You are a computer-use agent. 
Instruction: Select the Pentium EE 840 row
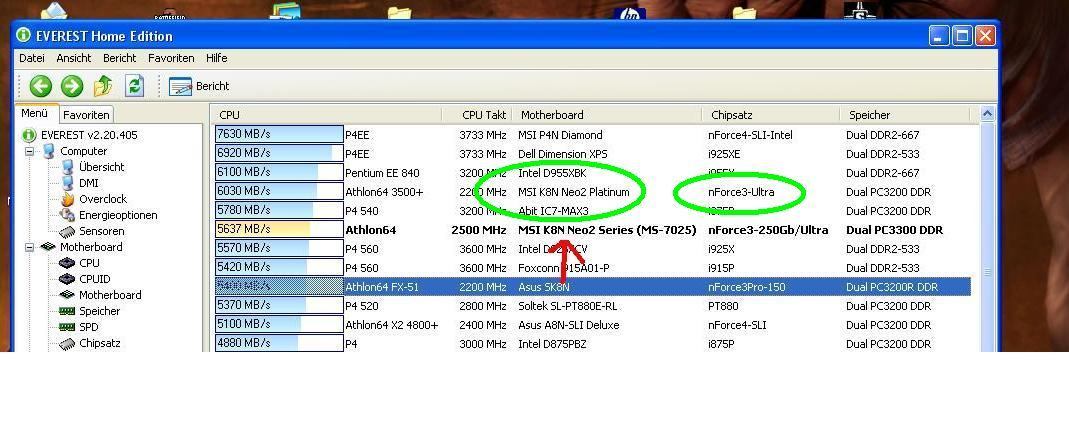click(x=592, y=173)
